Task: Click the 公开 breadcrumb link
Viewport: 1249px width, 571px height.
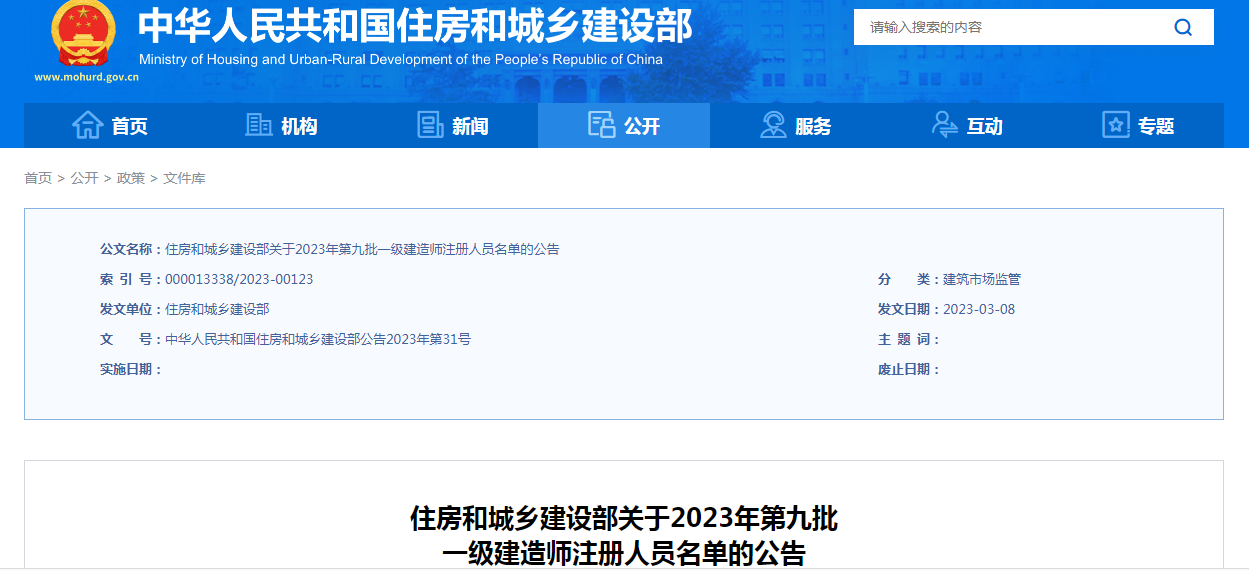Action: click(84, 178)
